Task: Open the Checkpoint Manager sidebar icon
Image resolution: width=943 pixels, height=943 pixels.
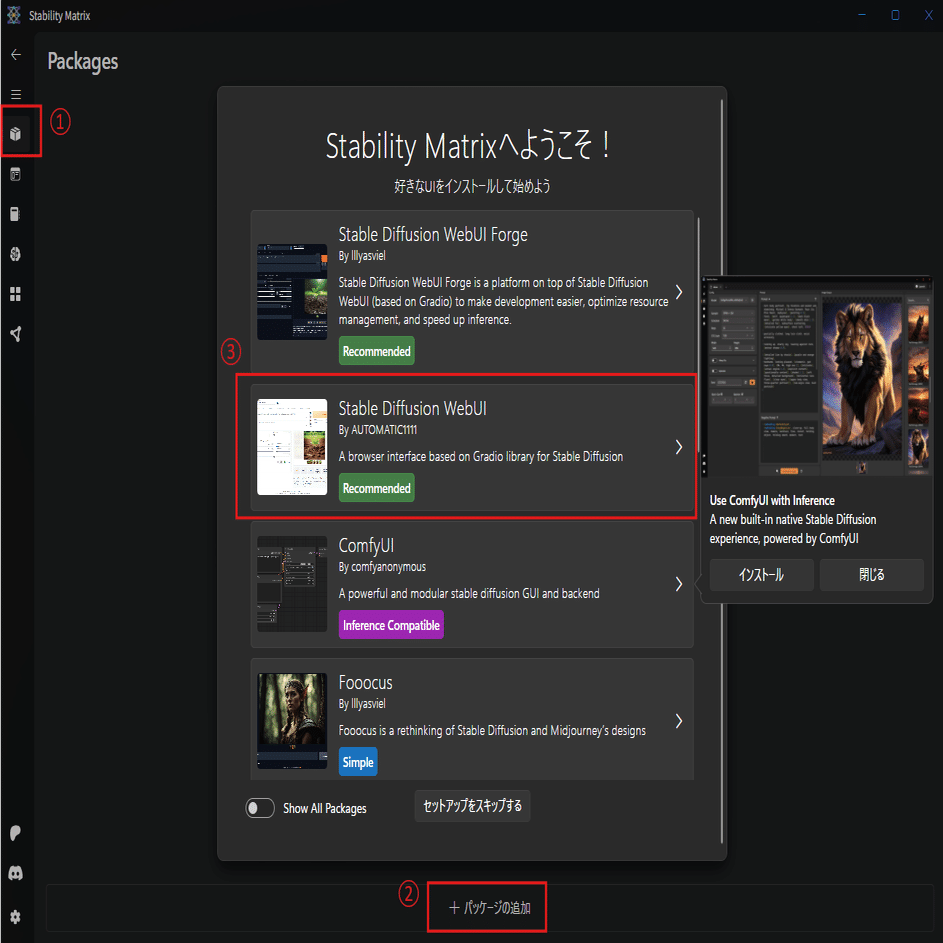Action: 16,214
